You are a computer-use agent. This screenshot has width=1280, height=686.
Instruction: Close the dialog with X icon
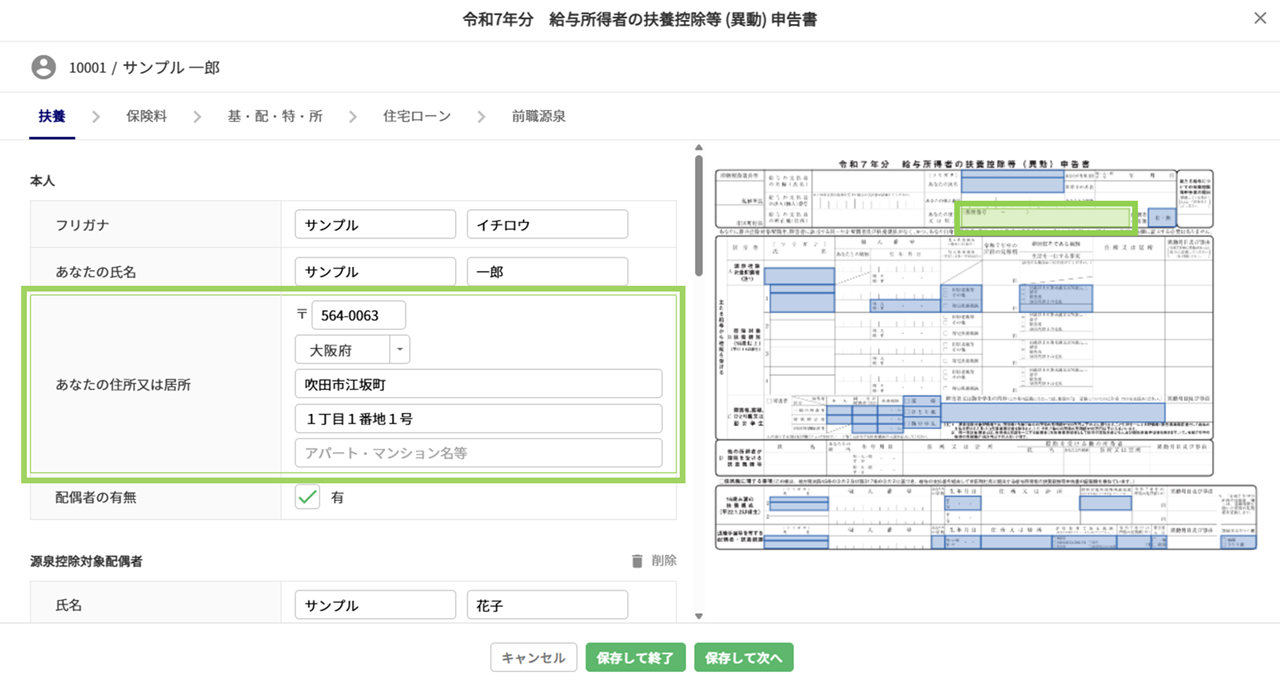pyautogui.click(x=1260, y=18)
